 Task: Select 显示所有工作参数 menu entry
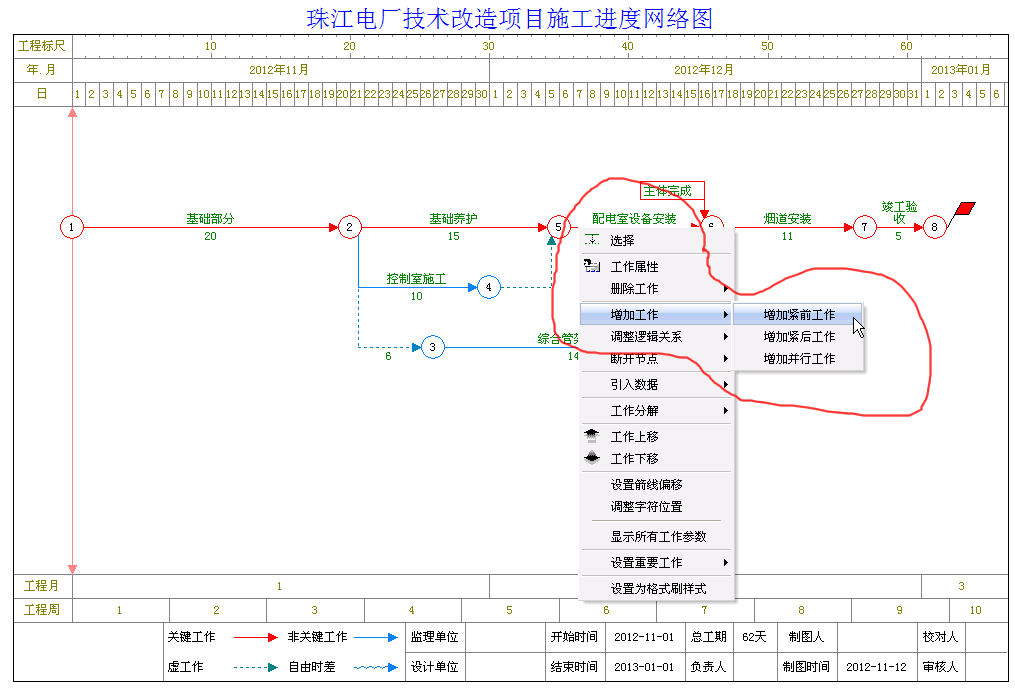point(656,536)
